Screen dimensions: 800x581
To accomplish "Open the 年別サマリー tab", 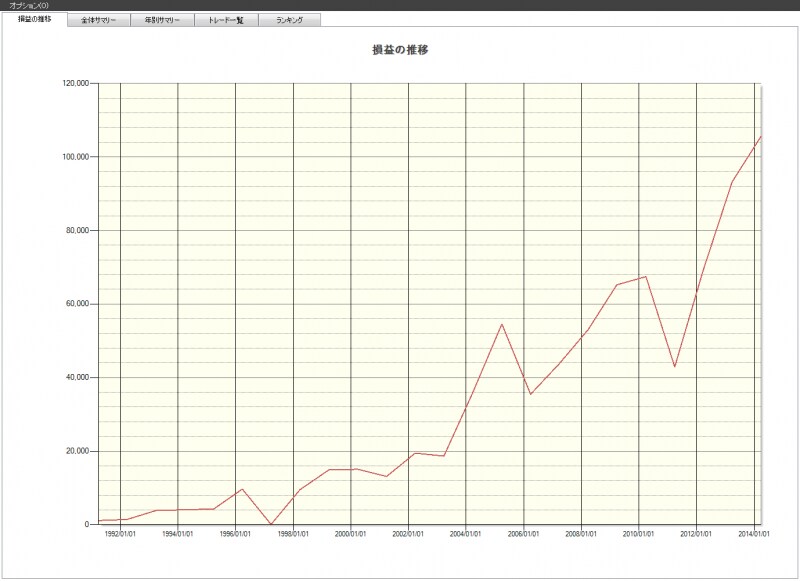I will click(x=162, y=20).
